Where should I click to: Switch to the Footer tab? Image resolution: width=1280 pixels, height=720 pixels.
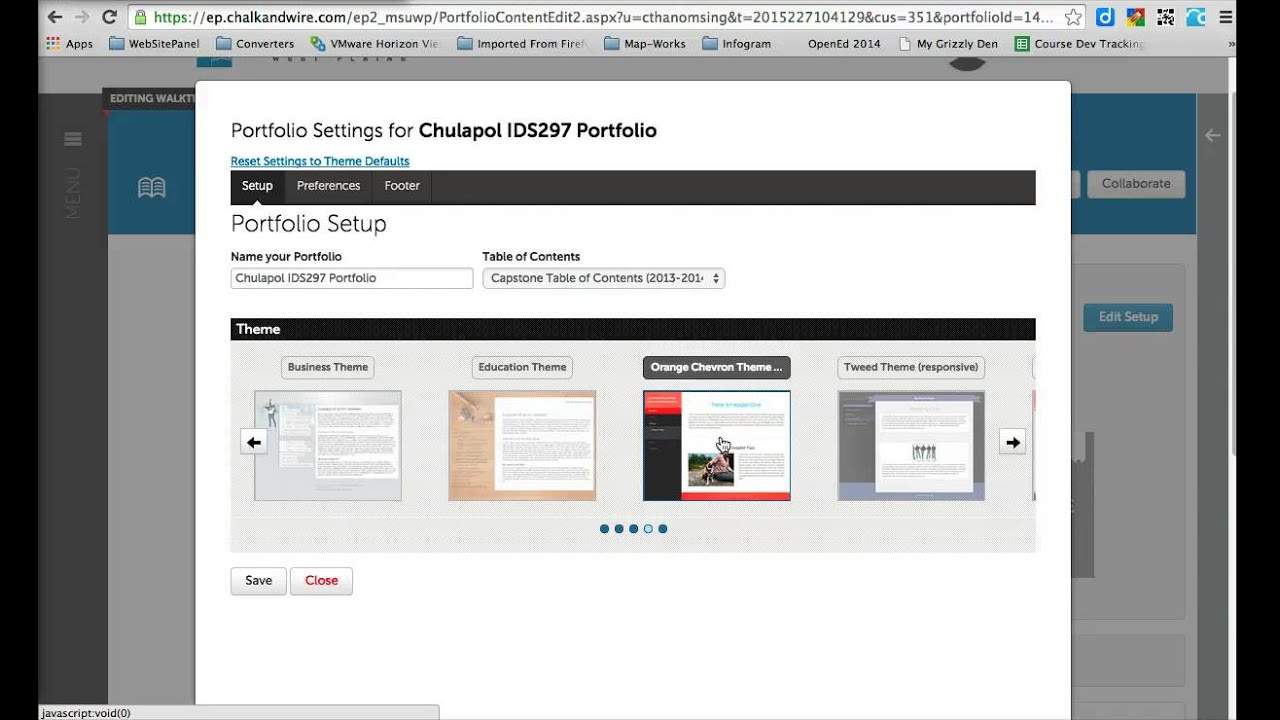click(x=402, y=186)
